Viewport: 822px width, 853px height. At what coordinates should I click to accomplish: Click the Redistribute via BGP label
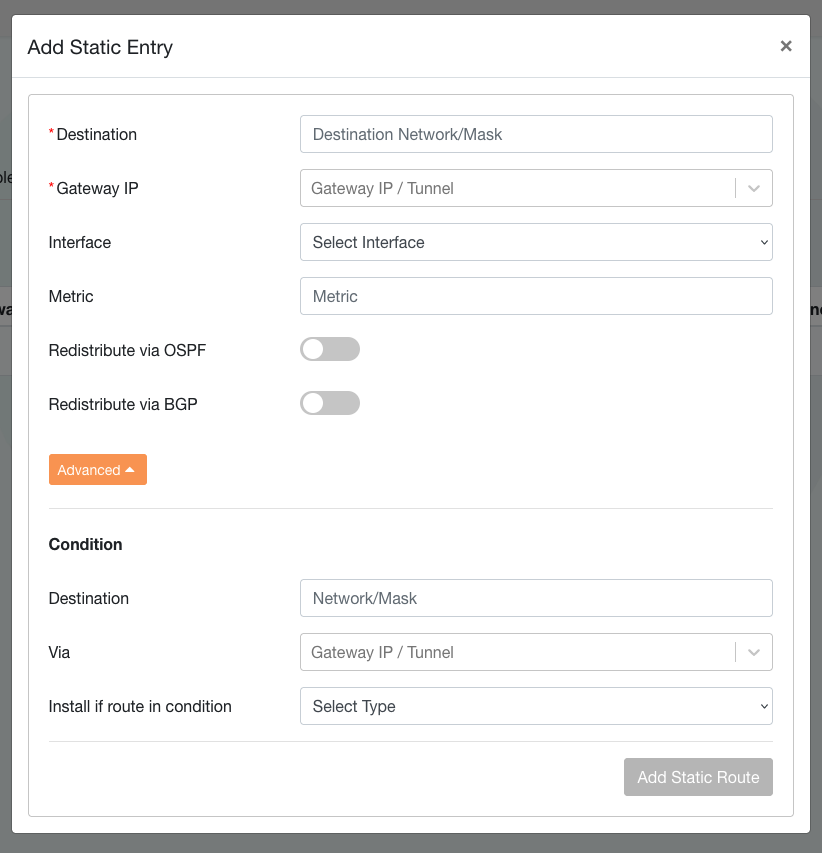pyautogui.click(x=124, y=404)
